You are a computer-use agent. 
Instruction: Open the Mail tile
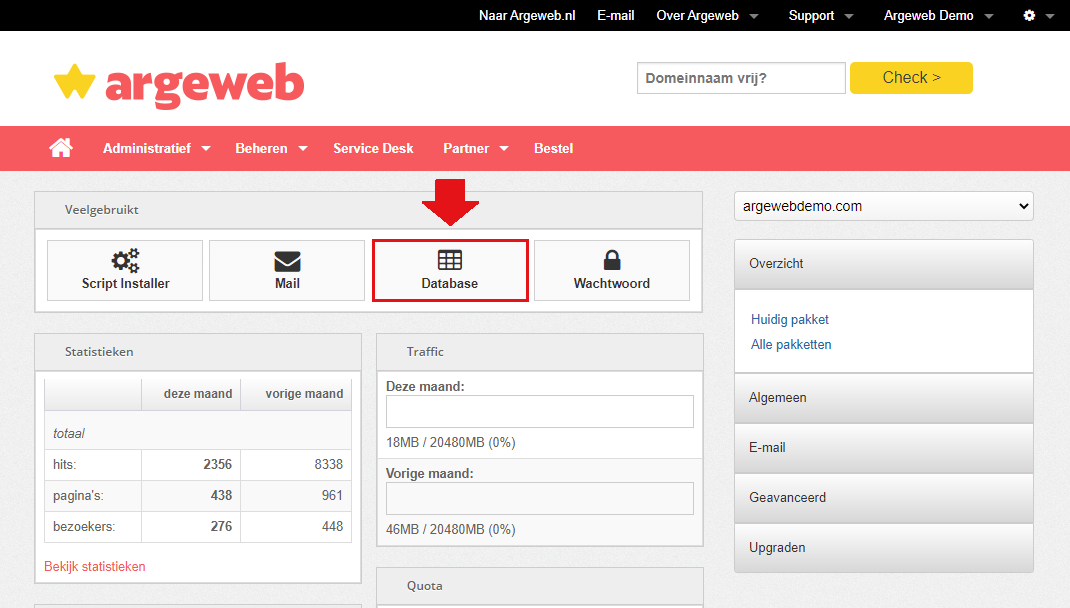coord(287,270)
